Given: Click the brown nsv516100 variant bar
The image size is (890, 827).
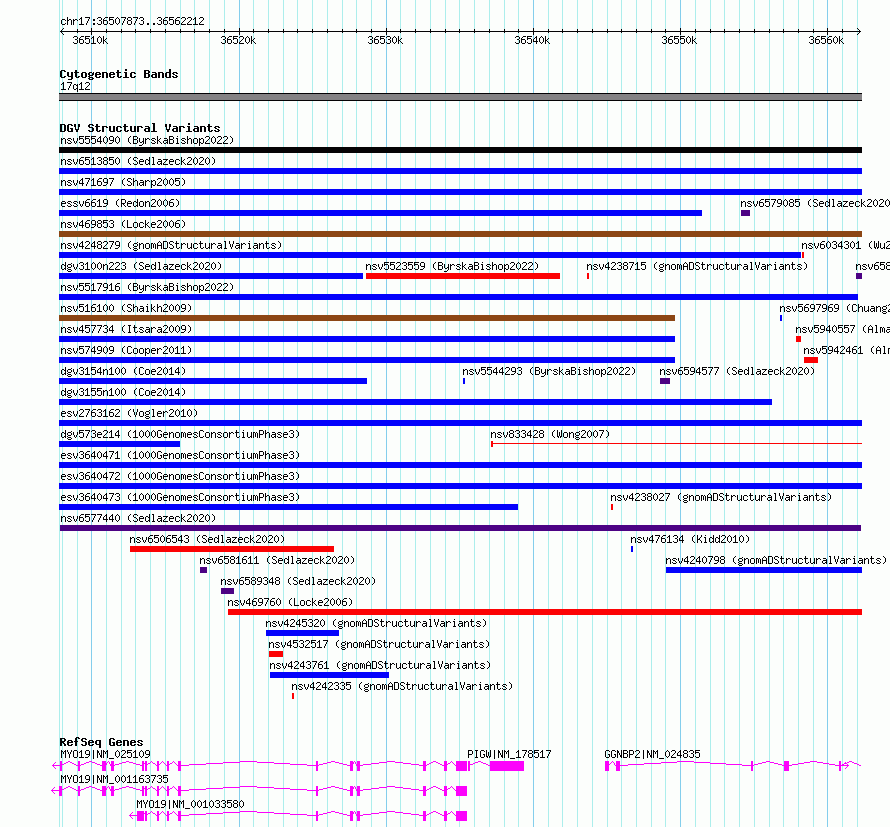Looking at the screenshot, I should point(367,318).
